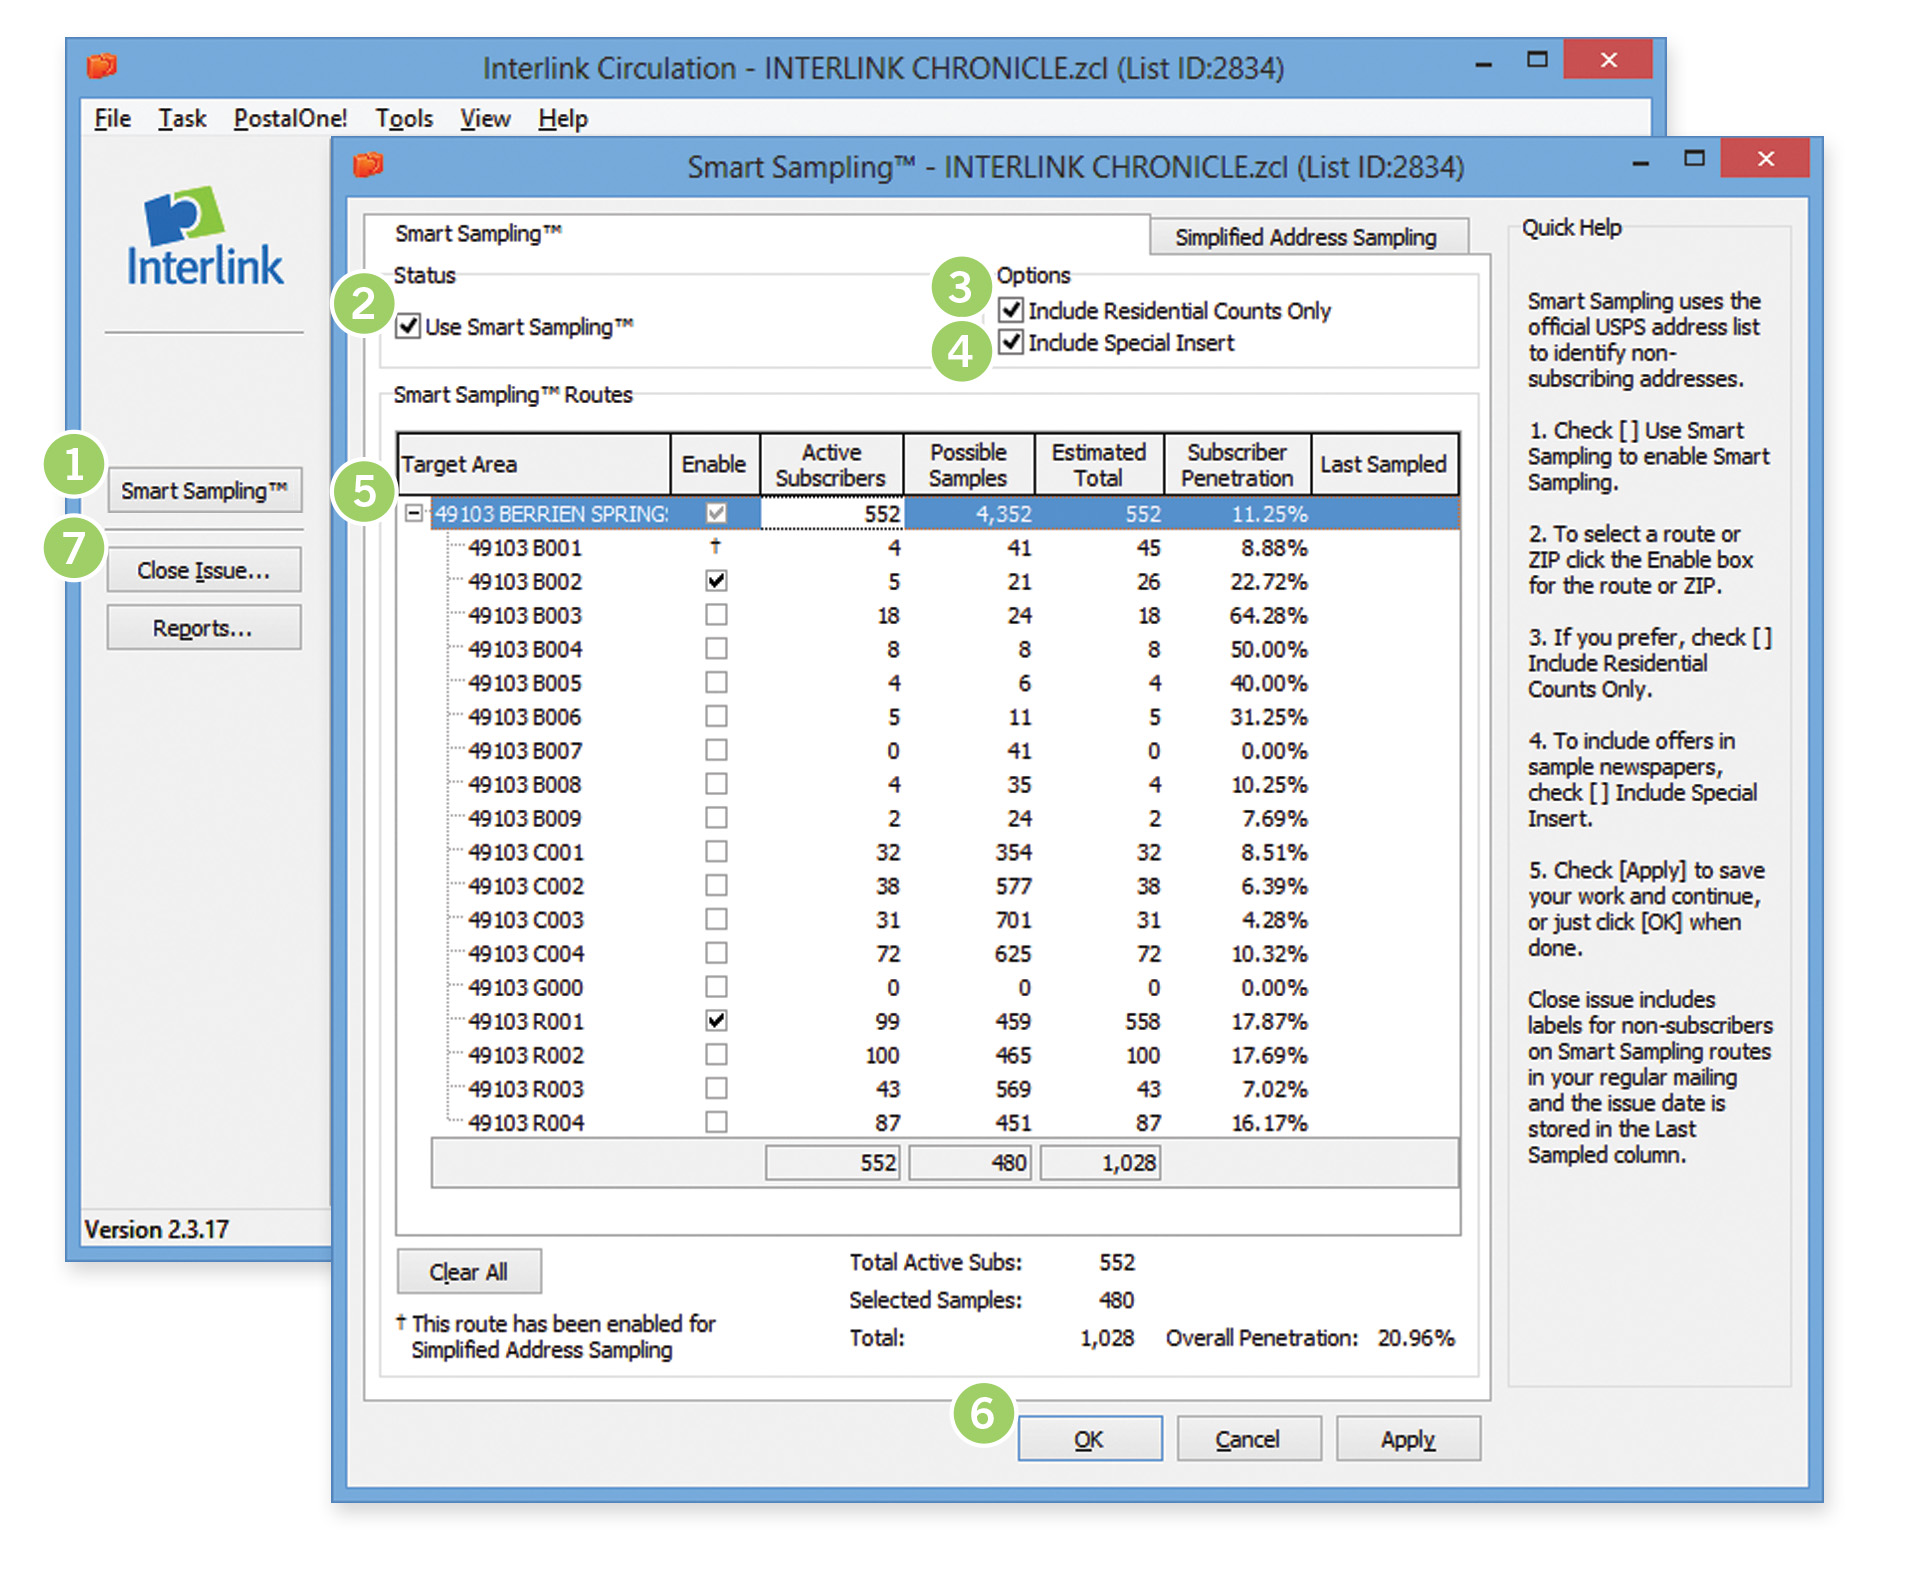Sort by Active Subscribers column header
The image size is (1905, 1569).
tap(832, 464)
